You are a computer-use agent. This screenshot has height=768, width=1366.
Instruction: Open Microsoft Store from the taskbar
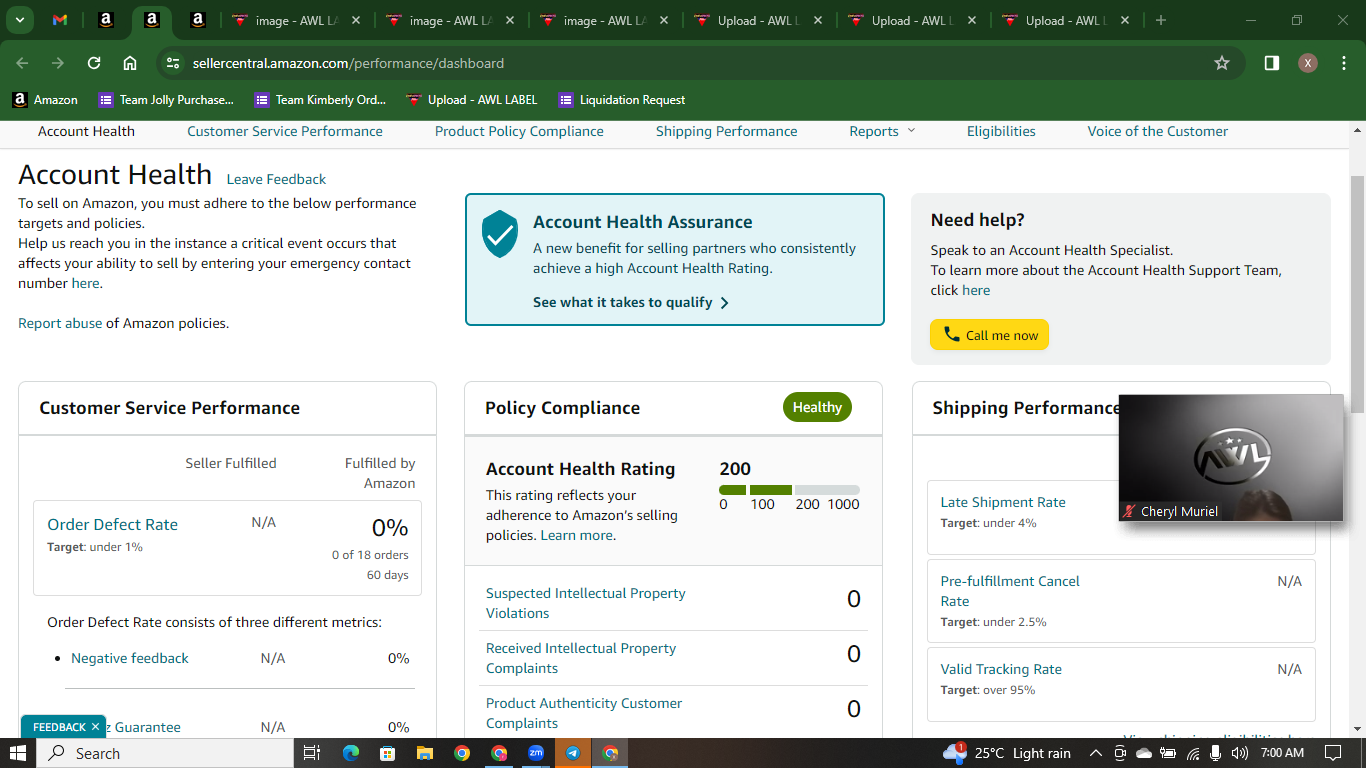point(387,753)
